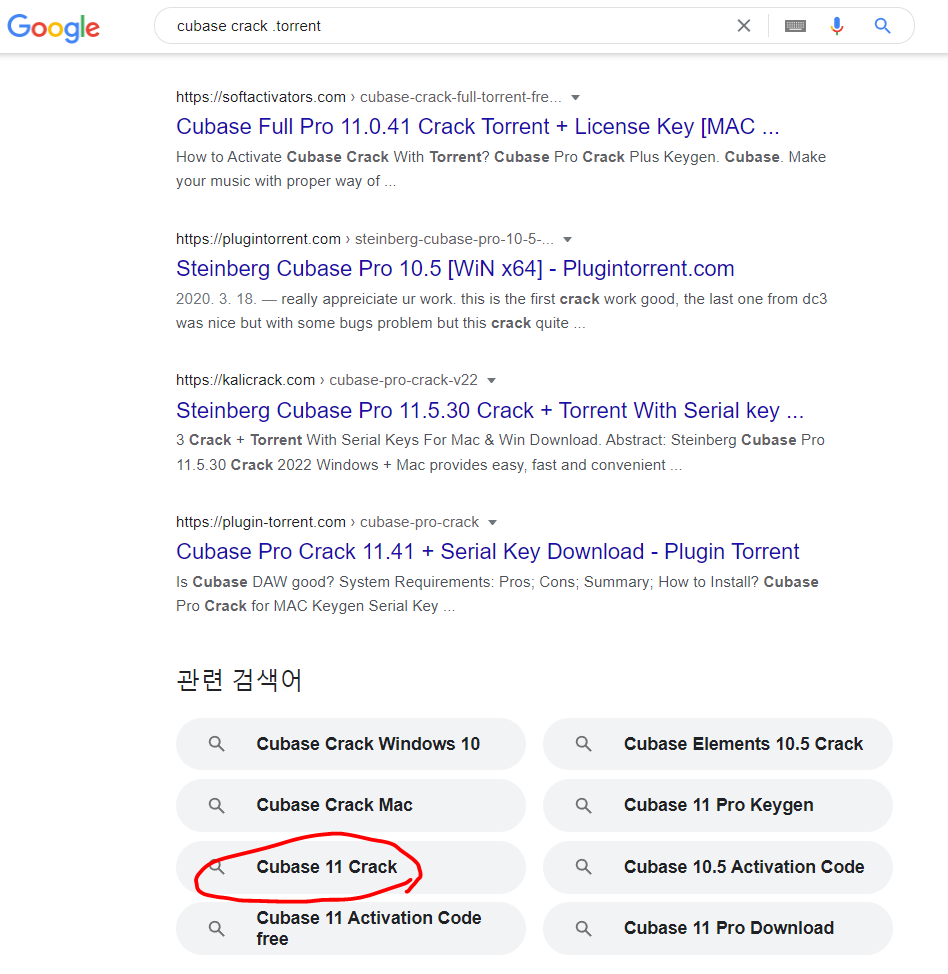Click snippet text starting 'How to Activate Cubase Crack'

tap(501, 169)
